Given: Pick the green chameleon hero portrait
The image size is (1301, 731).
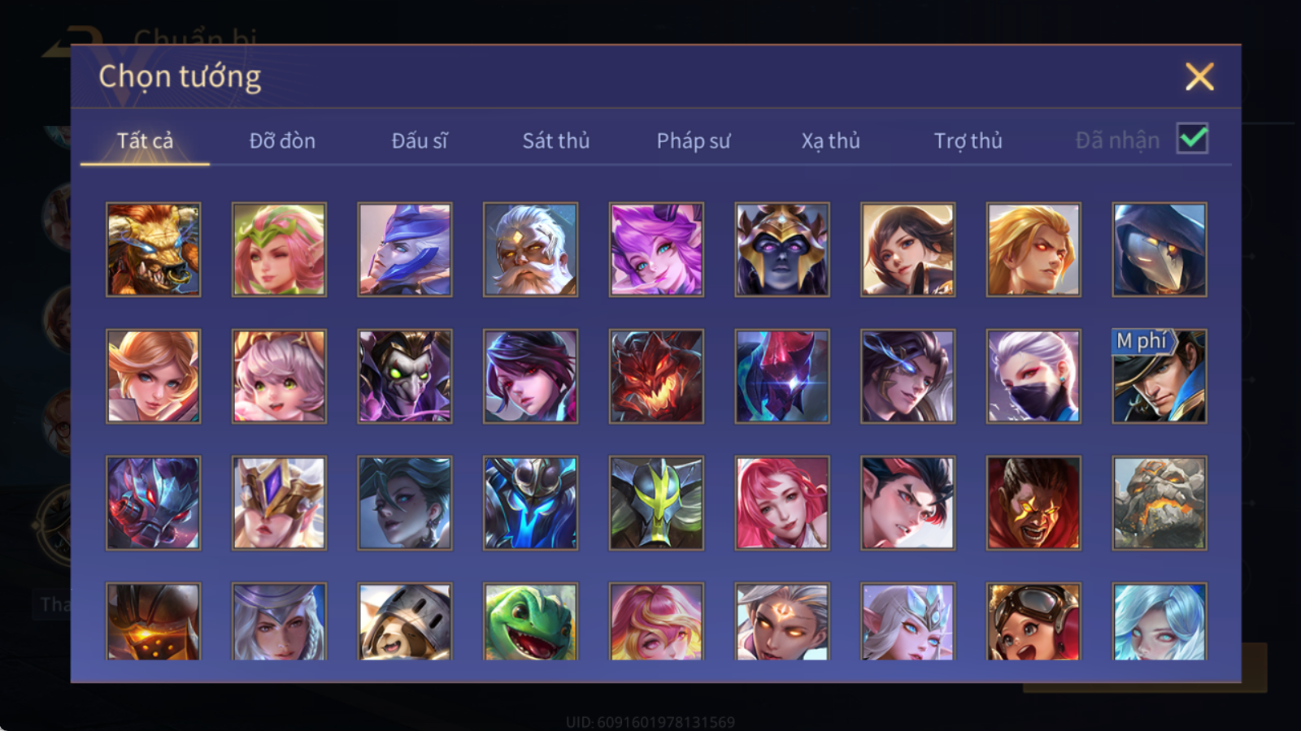Looking at the screenshot, I should (530, 622).
